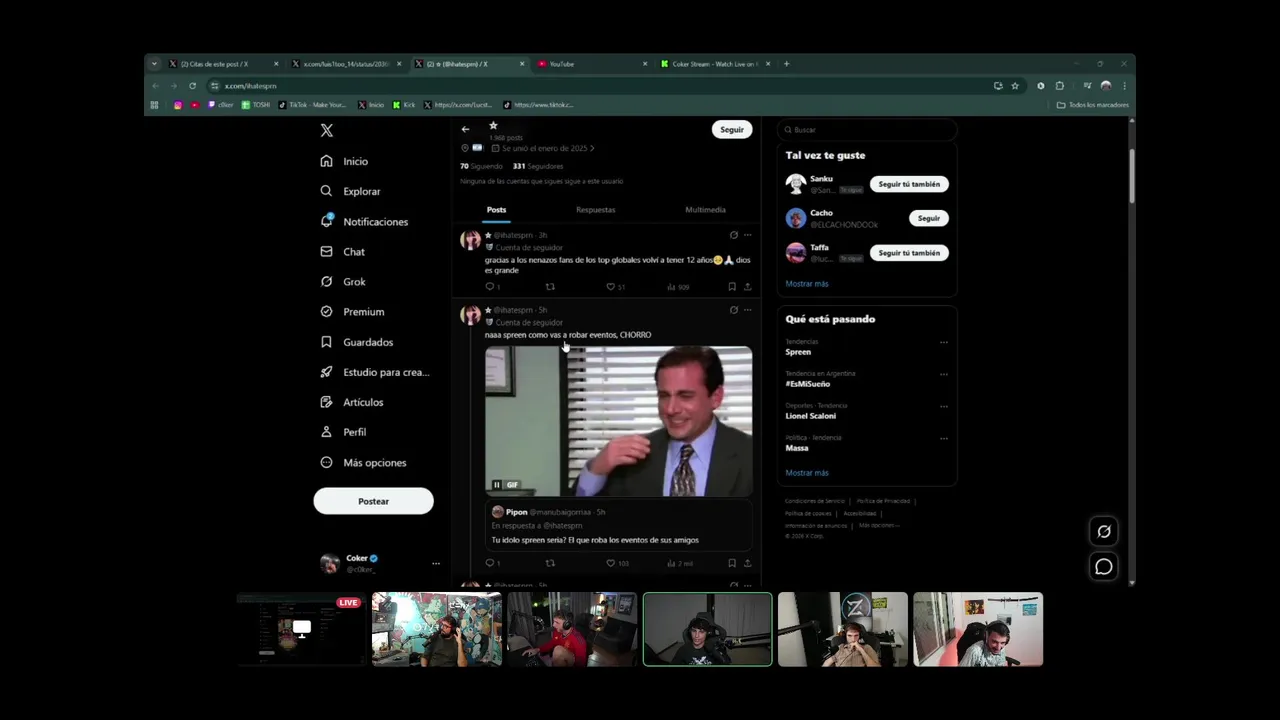This screenshot has width=1280, height=720.
Task: Bookmark the CHORRO gif post
Action: click(732, 563)
